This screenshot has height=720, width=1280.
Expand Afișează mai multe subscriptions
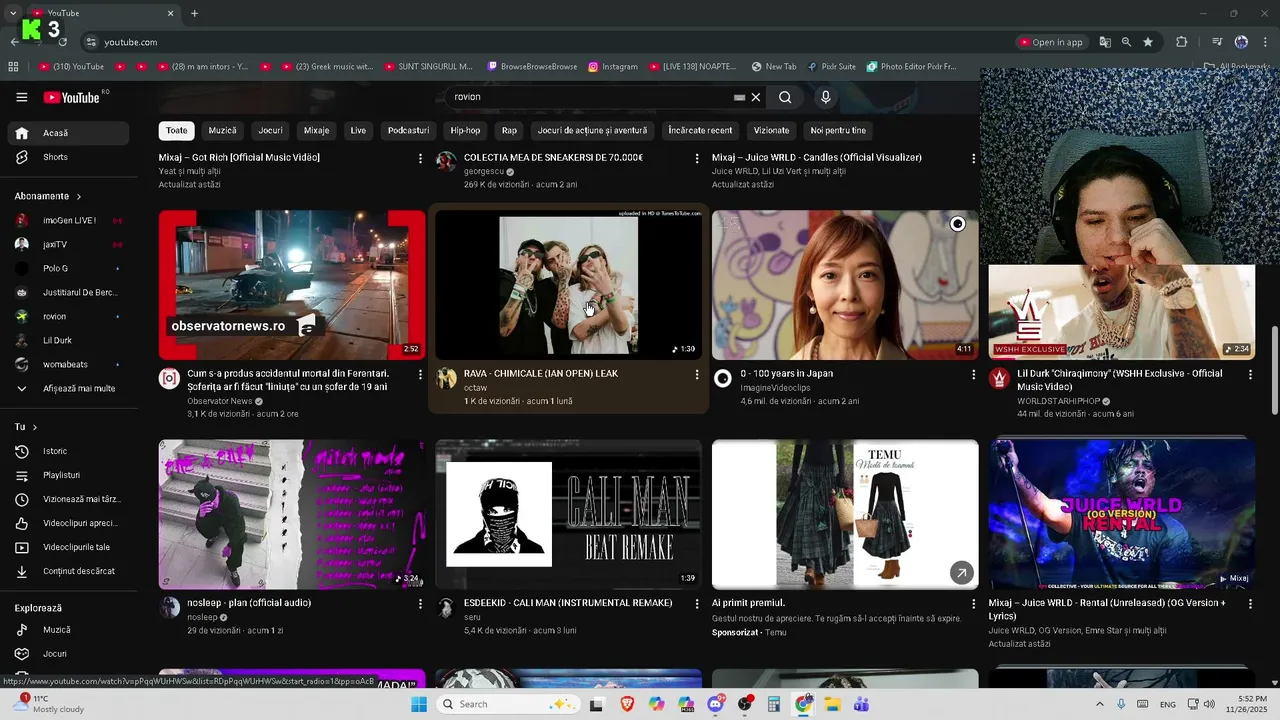(67, 388)
